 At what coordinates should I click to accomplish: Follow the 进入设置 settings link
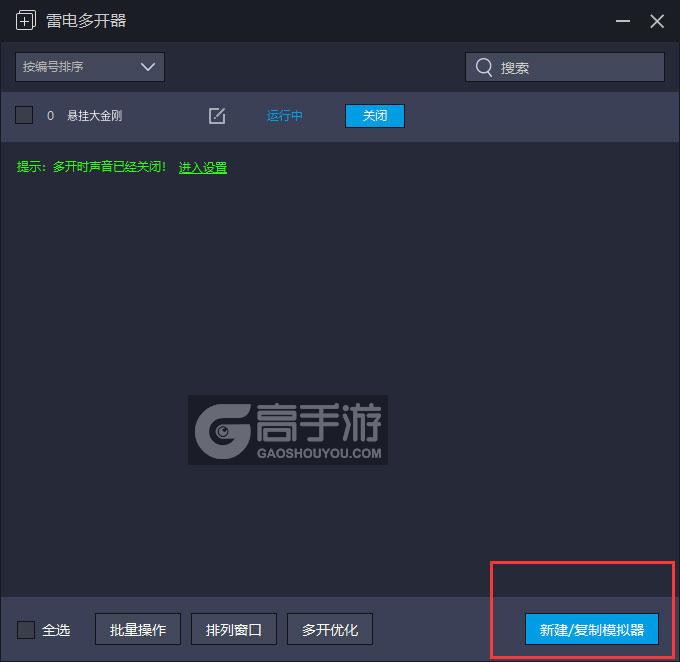coord(203,167)
